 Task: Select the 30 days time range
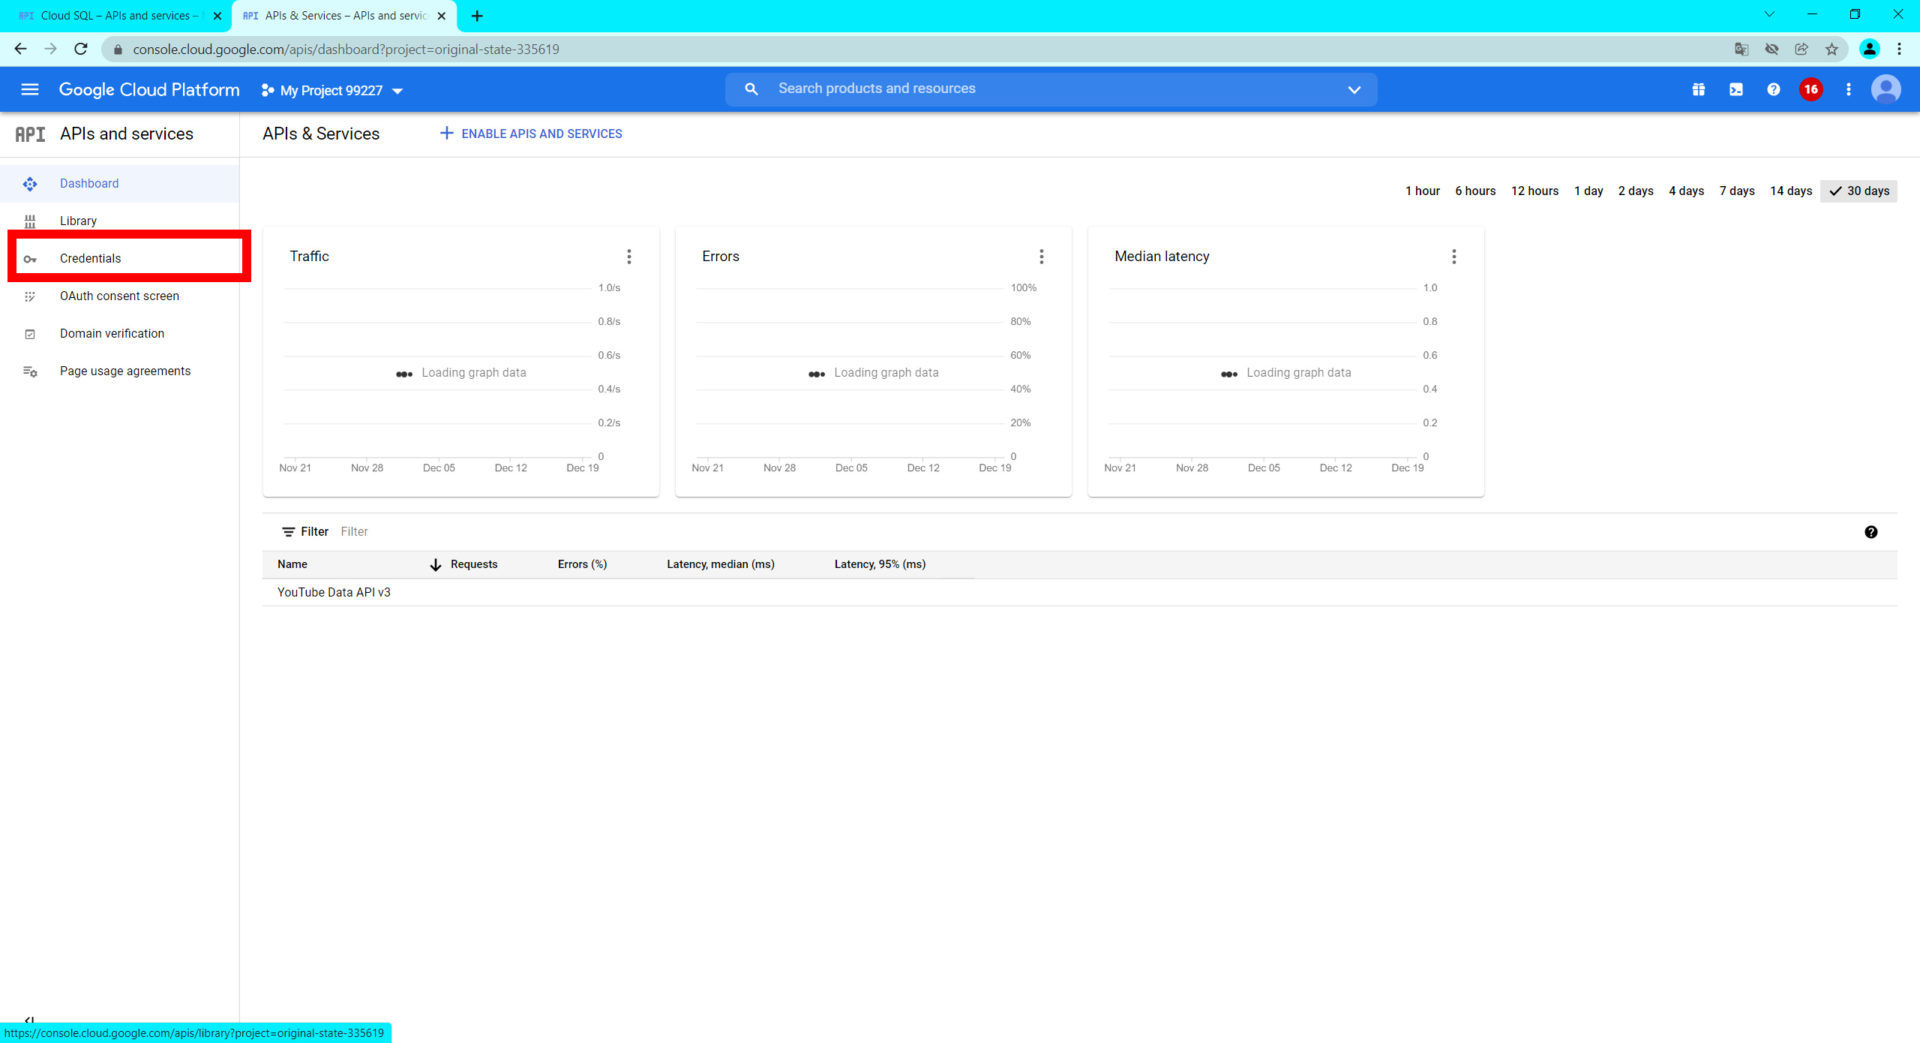click(1859, 191)
